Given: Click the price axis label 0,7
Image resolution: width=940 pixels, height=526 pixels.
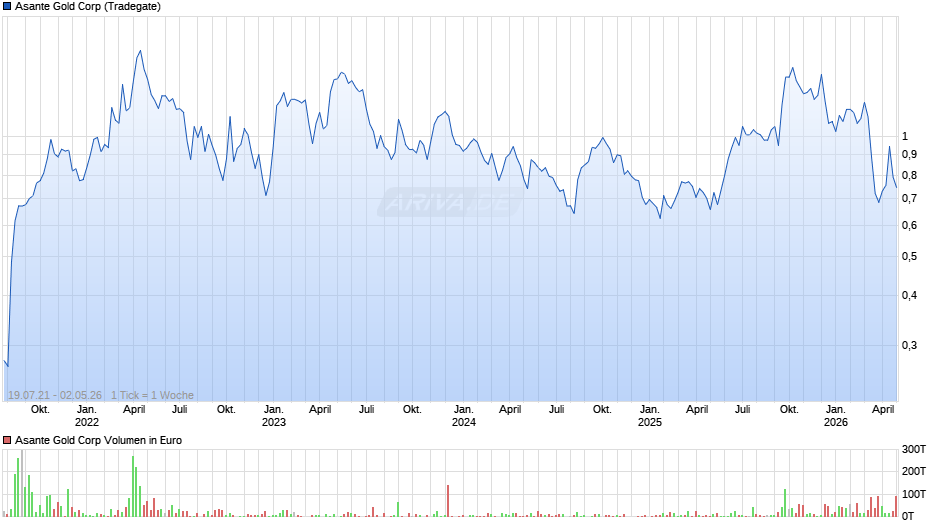Looking at the screenshot, I should [909, 199].
